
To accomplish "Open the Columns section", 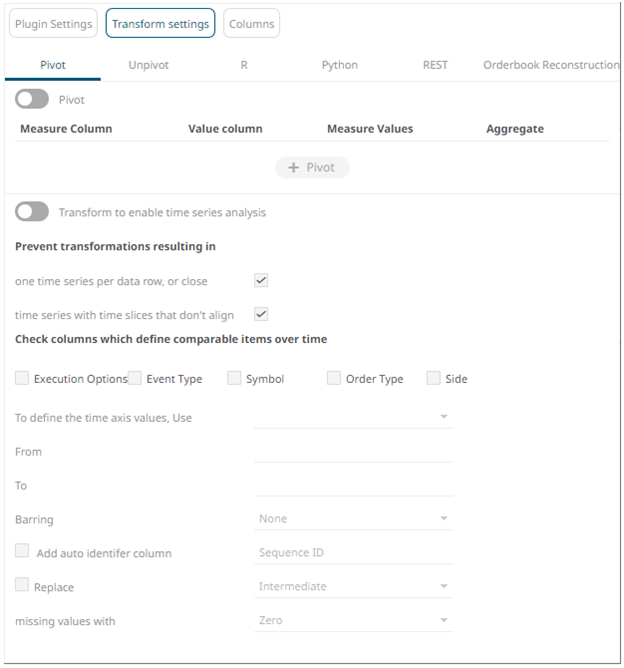I will 251,24.
